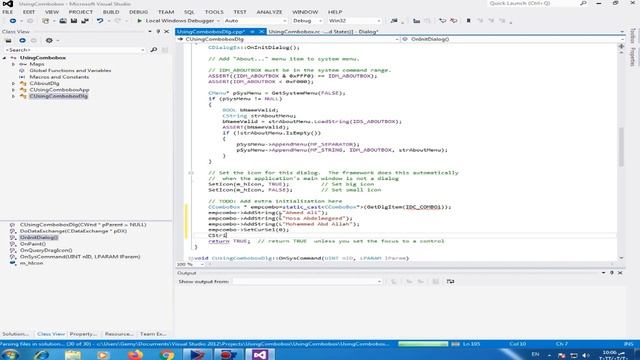Pin the Class View panel

click(x=158, y=31)
